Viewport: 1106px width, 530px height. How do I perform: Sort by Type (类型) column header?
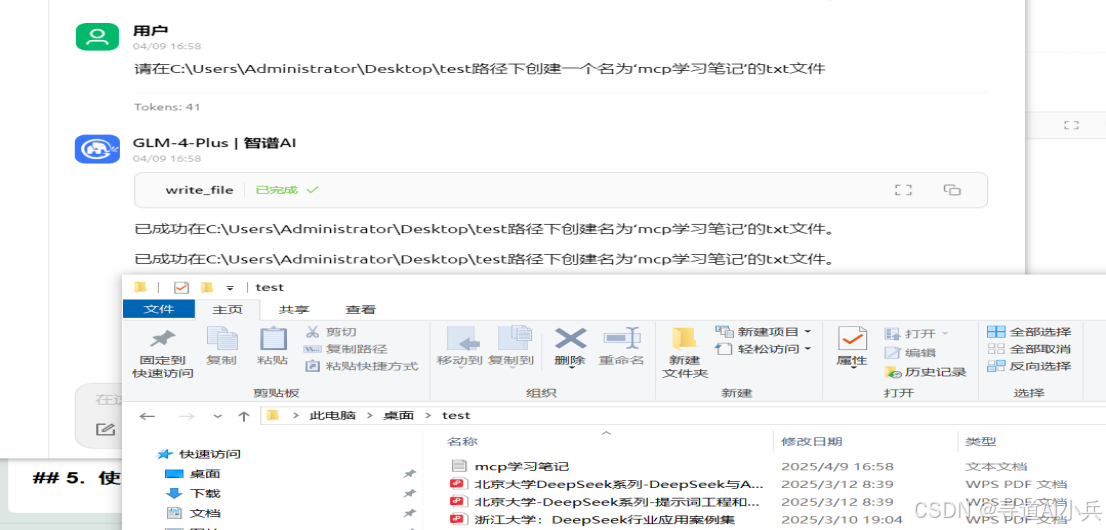[x=980, y=442]
